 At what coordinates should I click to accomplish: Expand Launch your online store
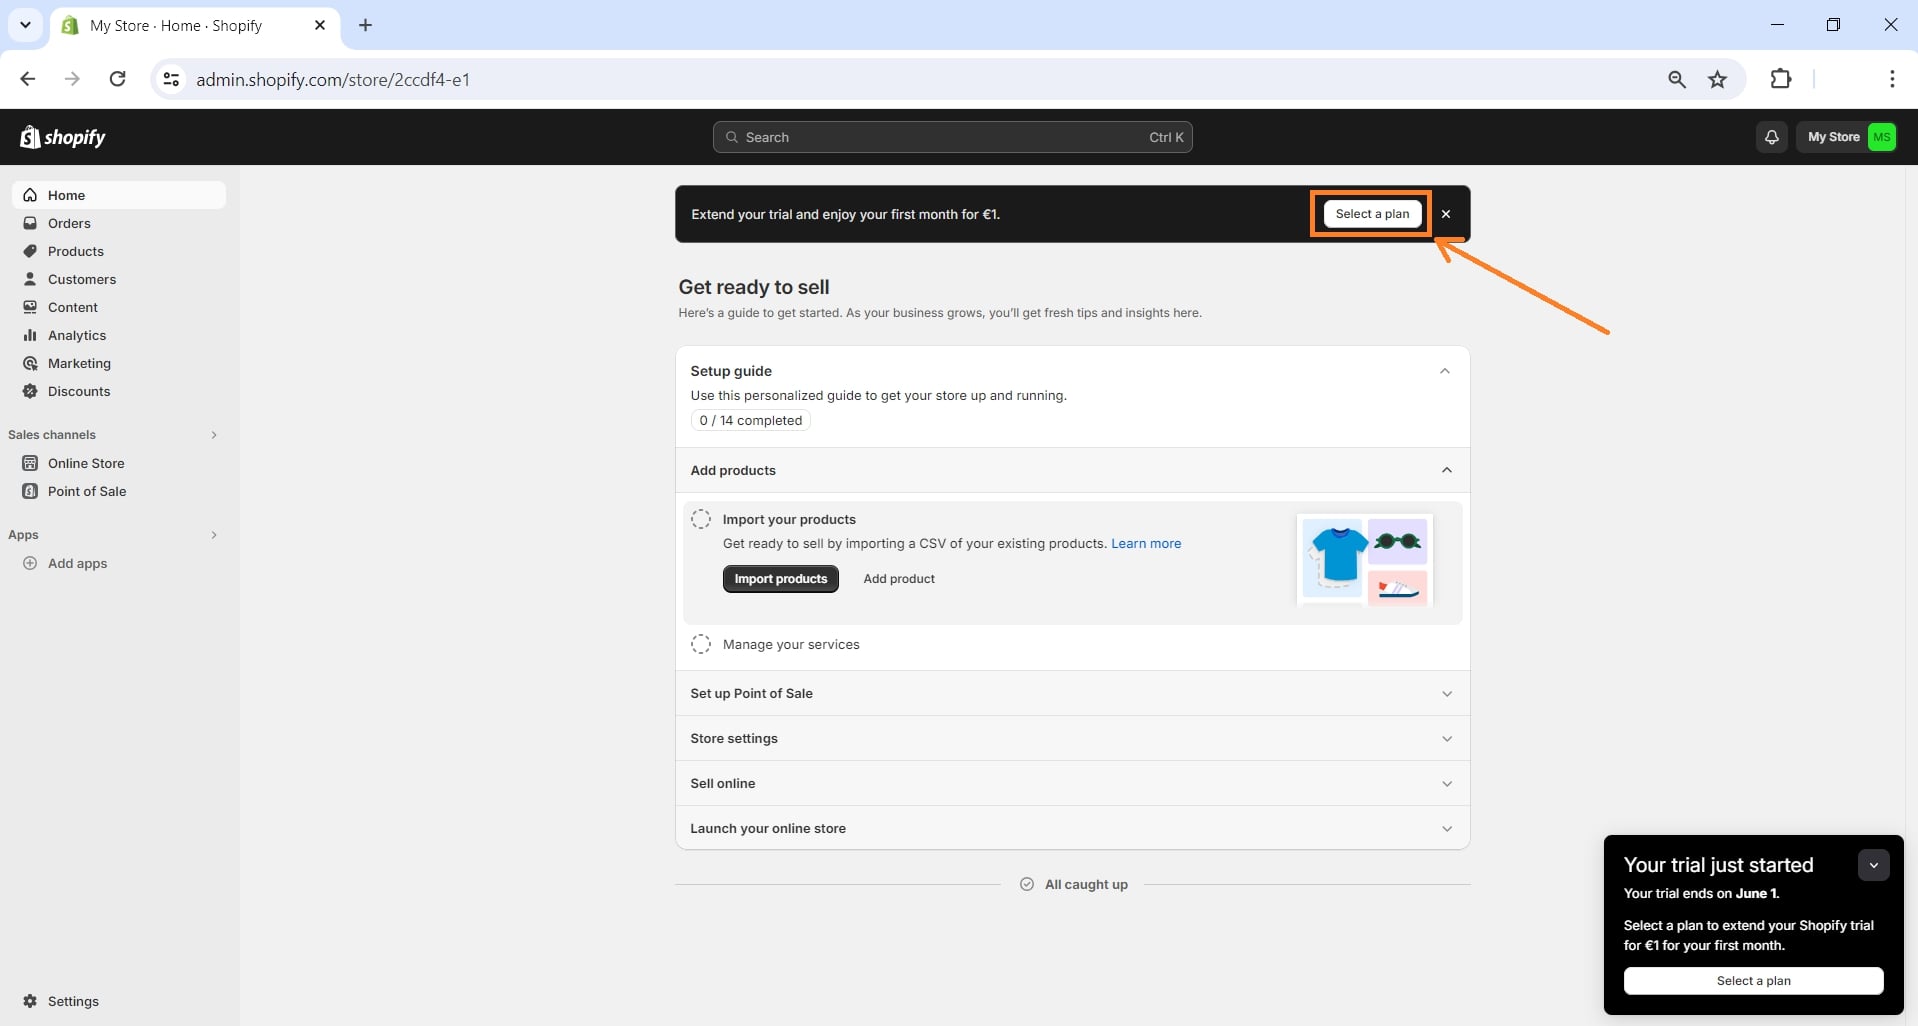(x=1073, y=828)
